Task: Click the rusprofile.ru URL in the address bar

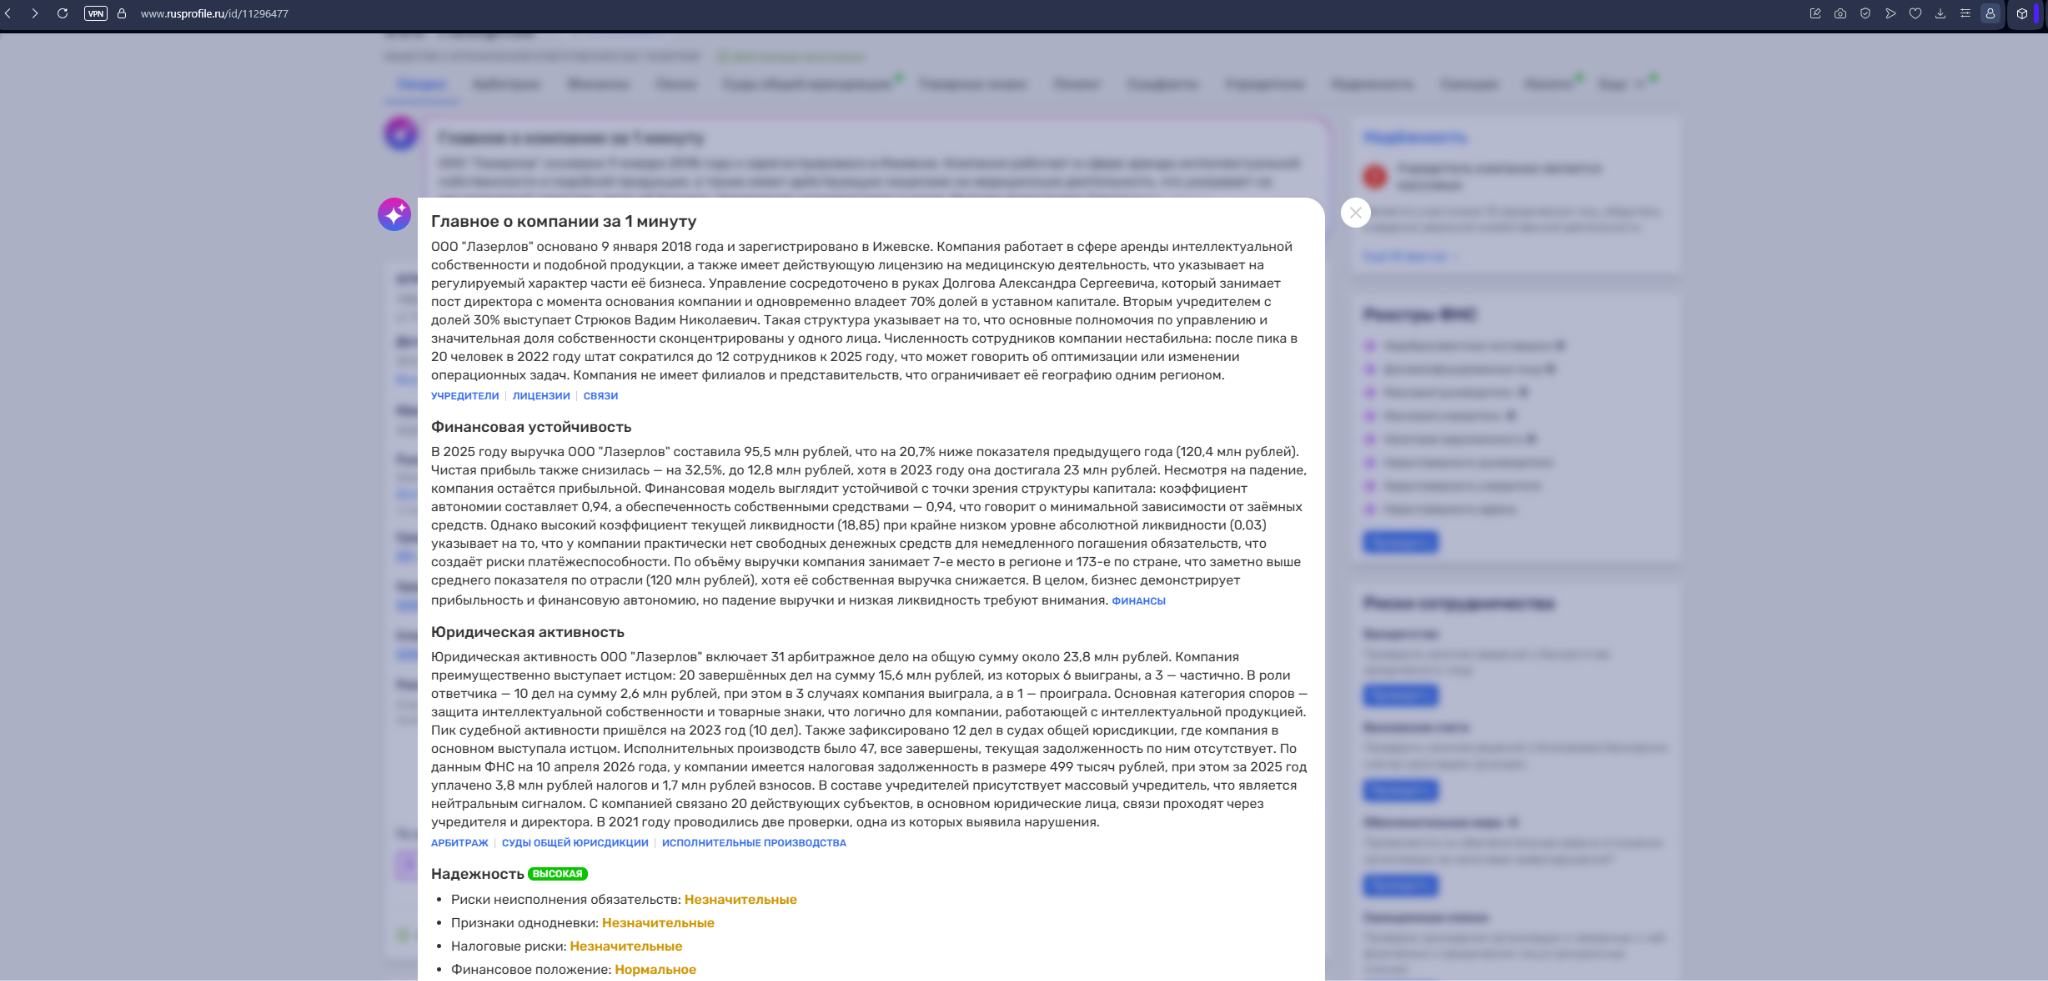Action: pos(214,14)
